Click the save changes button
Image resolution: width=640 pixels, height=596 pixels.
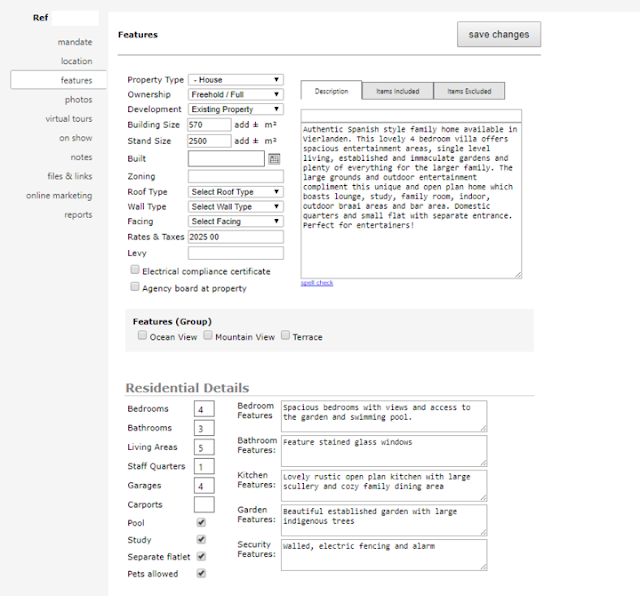(x=499, y=34)
